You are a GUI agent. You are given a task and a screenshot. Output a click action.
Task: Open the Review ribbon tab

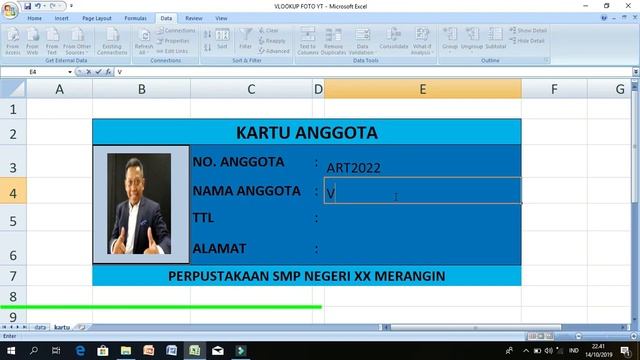tap(193, 18)
